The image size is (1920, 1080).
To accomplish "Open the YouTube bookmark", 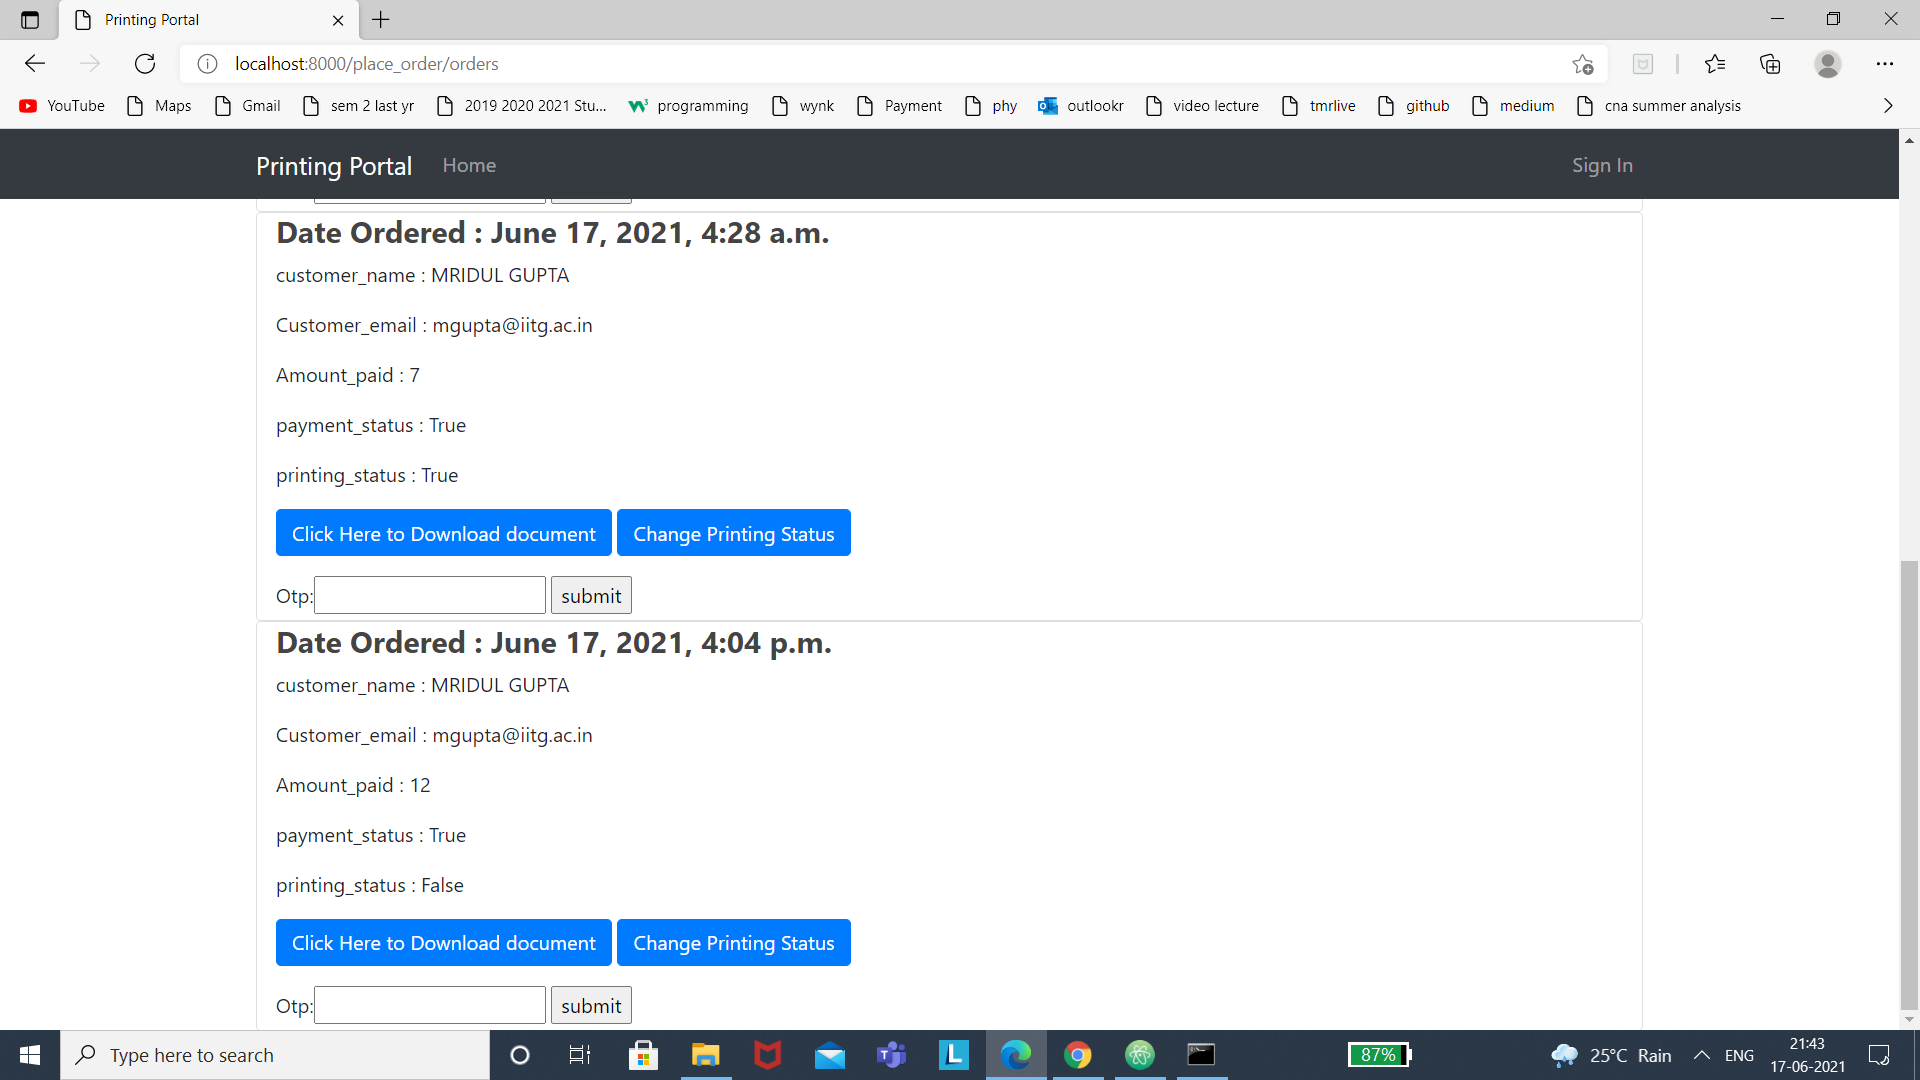I will (x=62, y=105).
